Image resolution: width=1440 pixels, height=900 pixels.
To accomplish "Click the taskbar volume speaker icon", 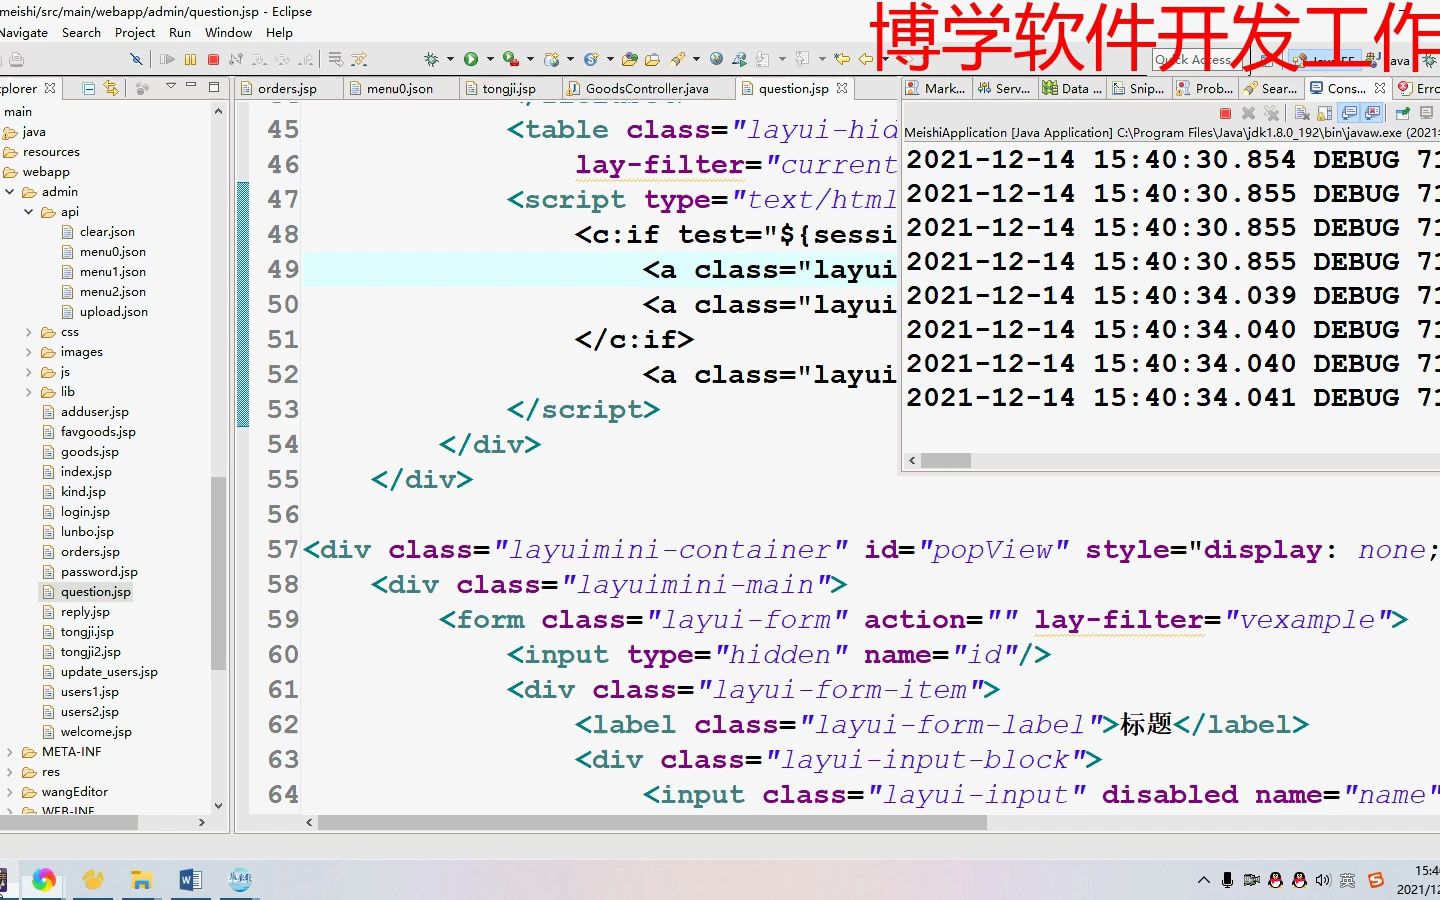I will pos(1323,880).
